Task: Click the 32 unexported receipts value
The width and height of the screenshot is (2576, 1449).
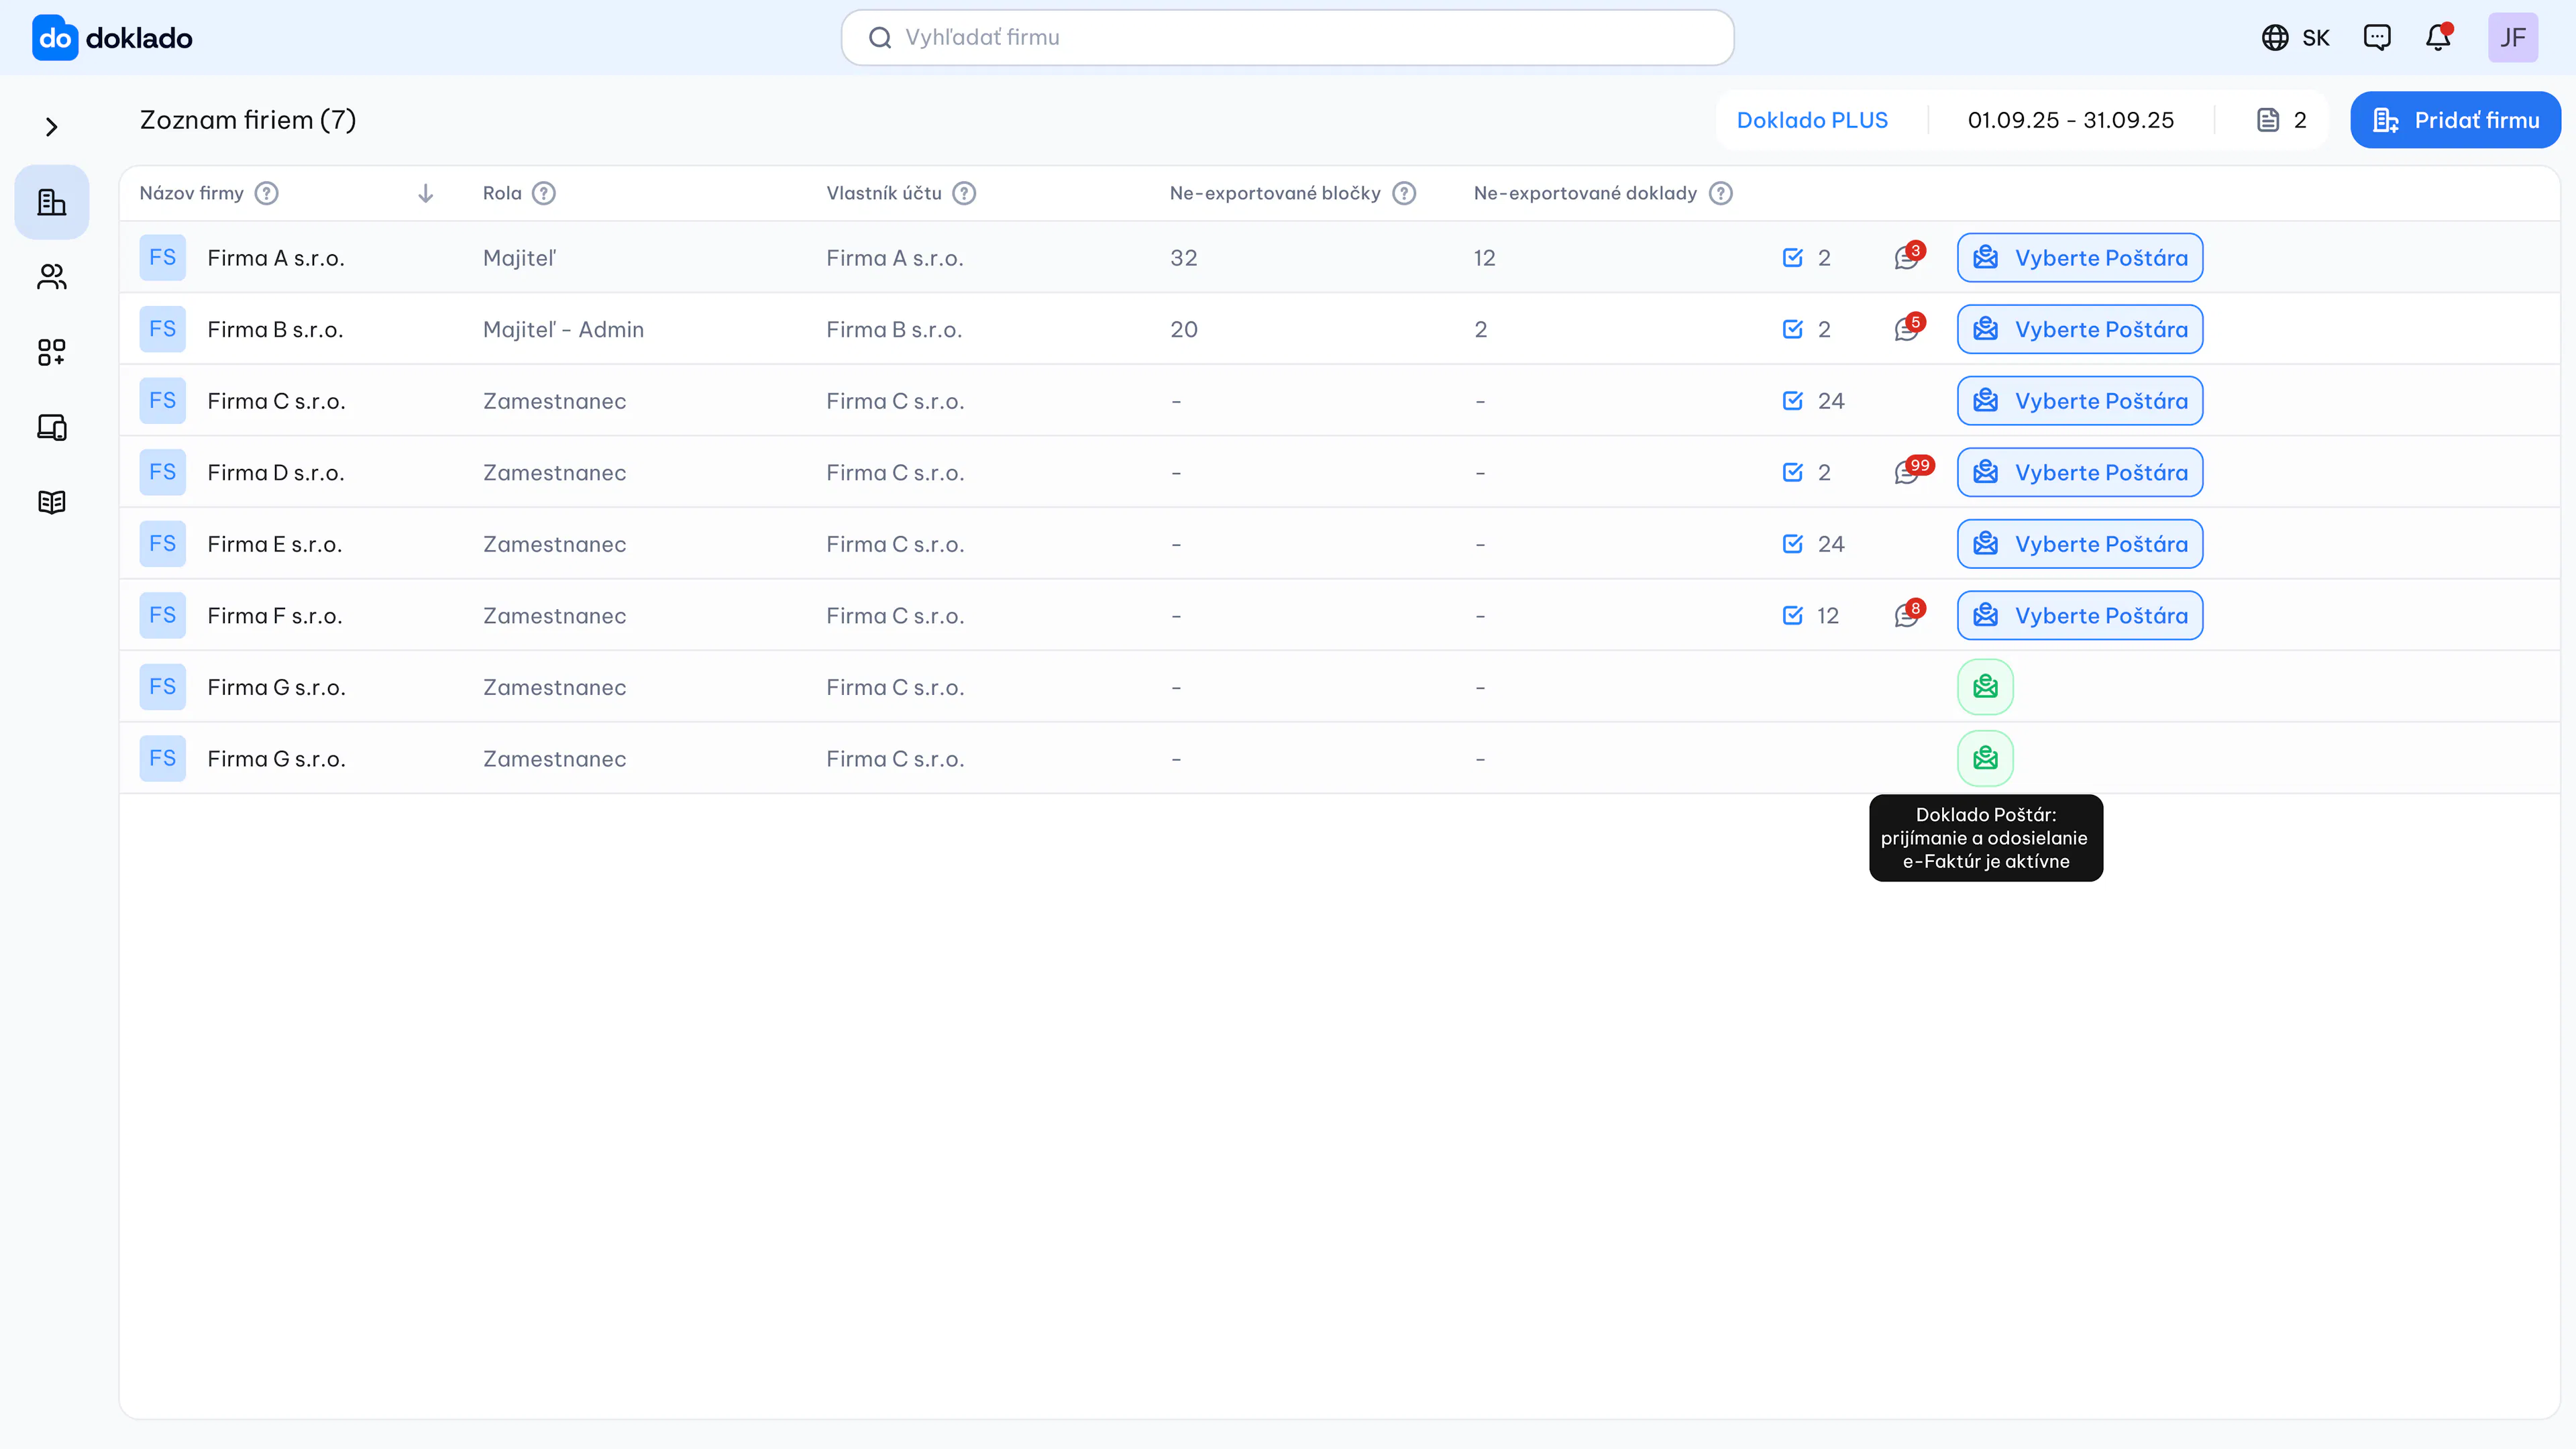Action: pos(1184,258)
